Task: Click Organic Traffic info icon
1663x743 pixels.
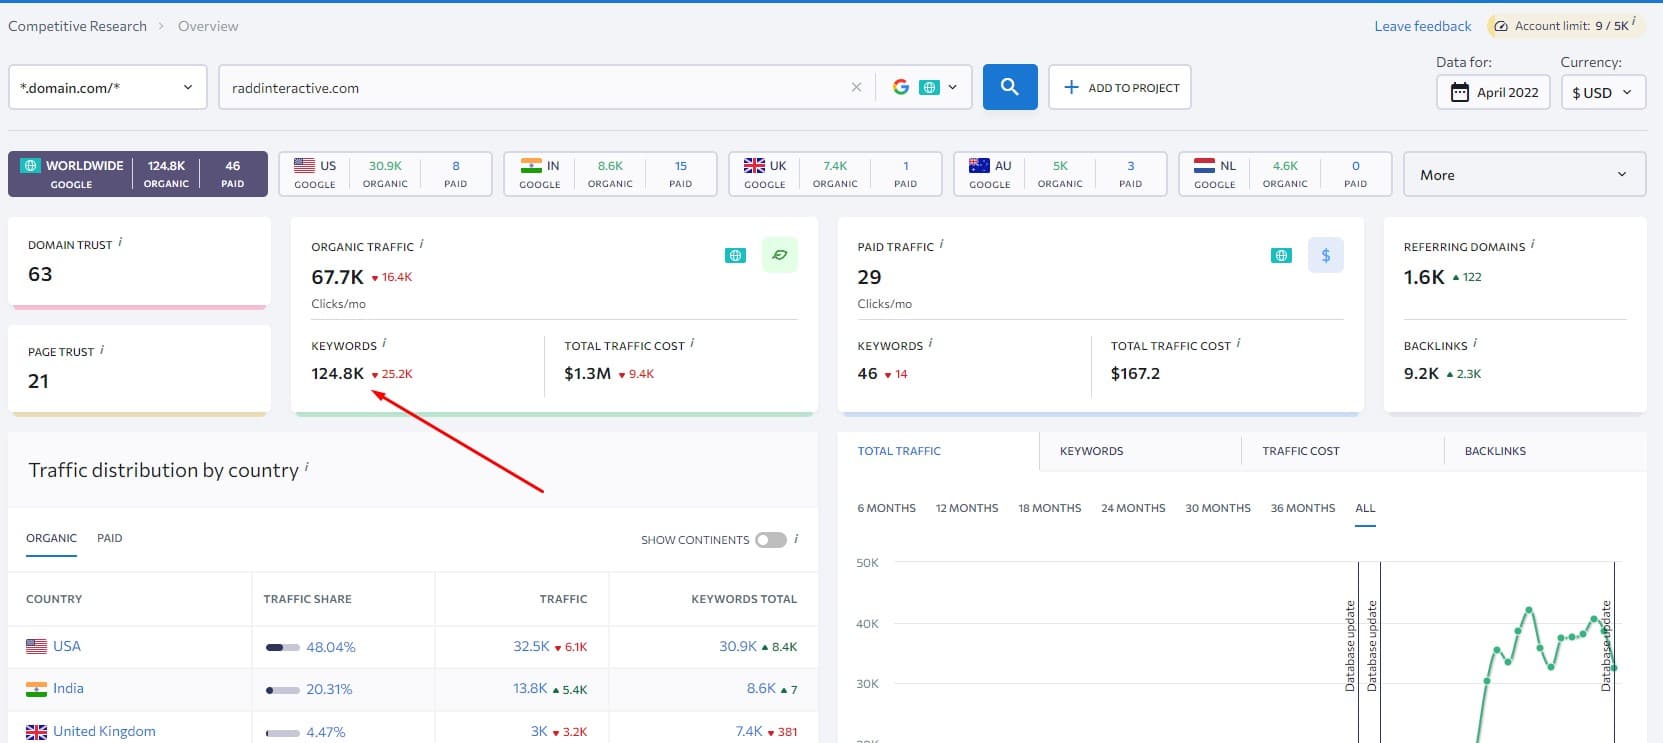Action: 421,244
